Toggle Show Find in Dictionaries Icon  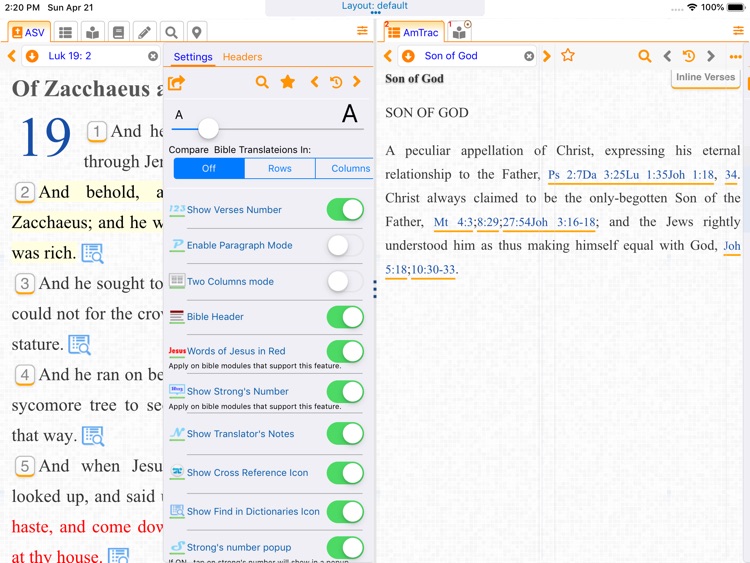click(345, 511)
